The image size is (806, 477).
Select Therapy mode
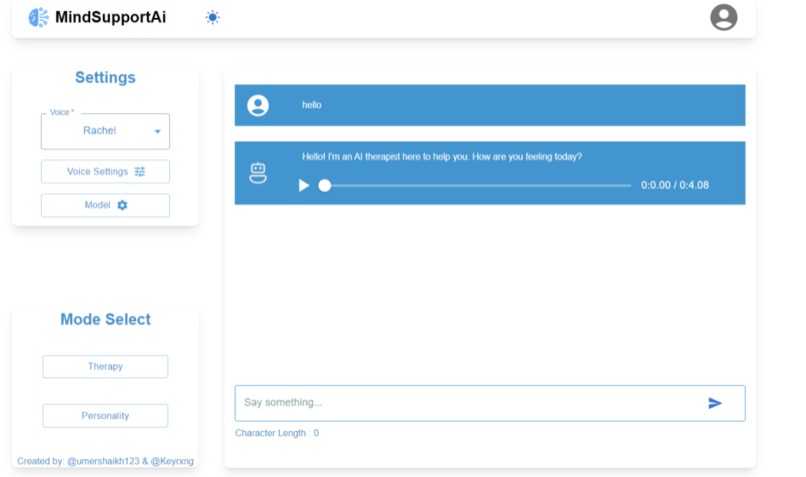pos(105,366)
